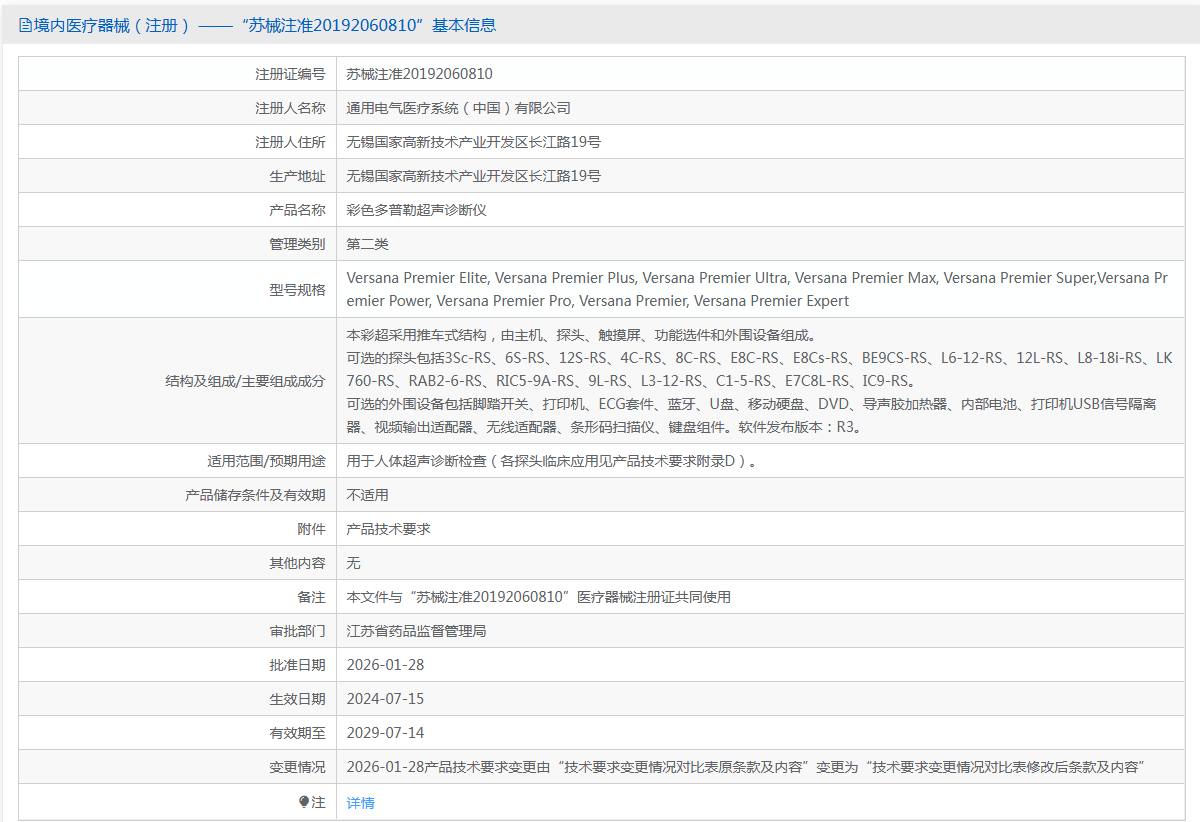Click attachment value 产品技术要求

[388, 529]
